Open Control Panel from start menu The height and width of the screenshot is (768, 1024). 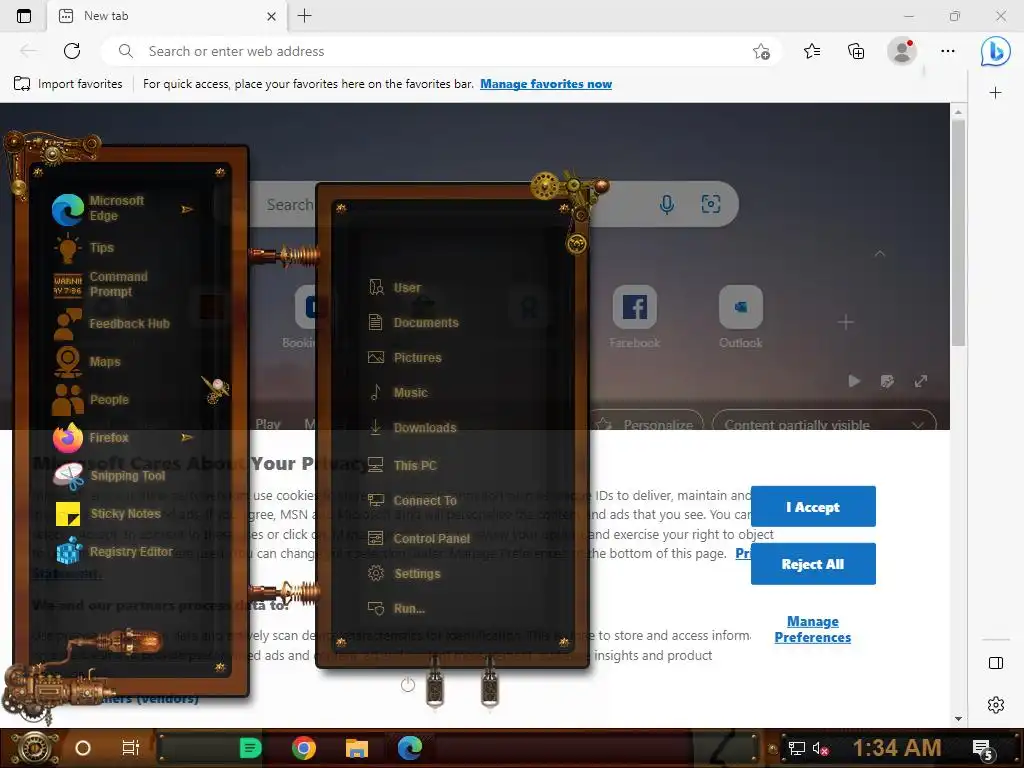tap(419, 538)
